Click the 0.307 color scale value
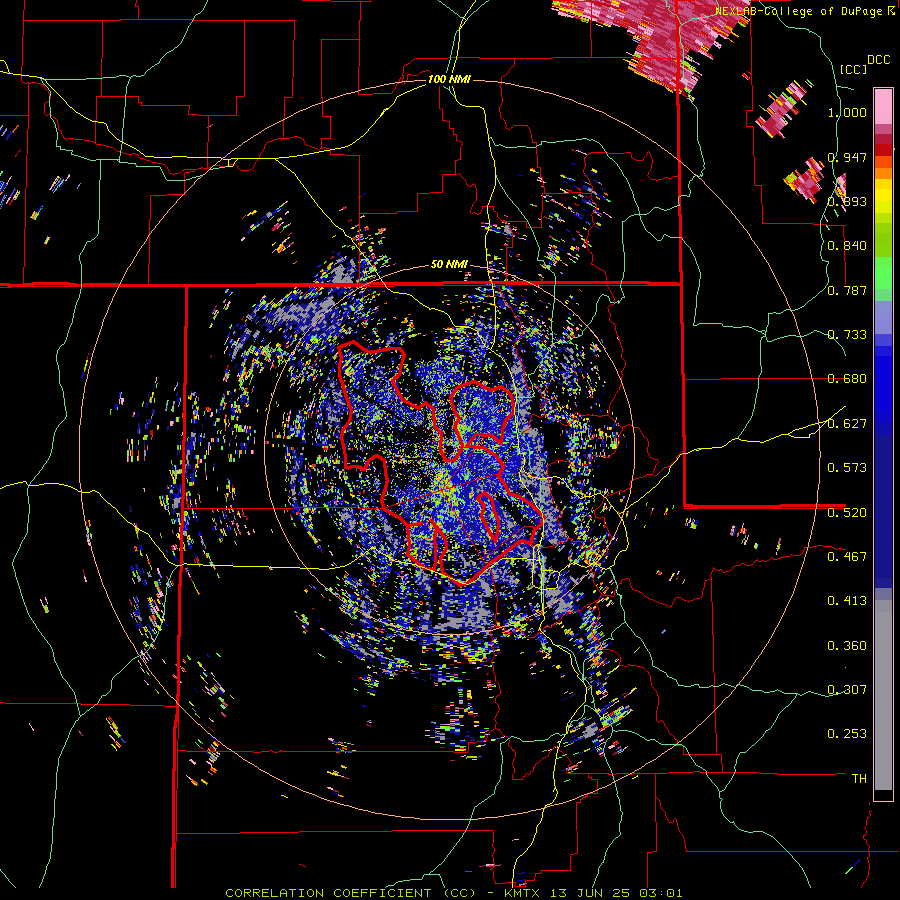 (847, 690)
